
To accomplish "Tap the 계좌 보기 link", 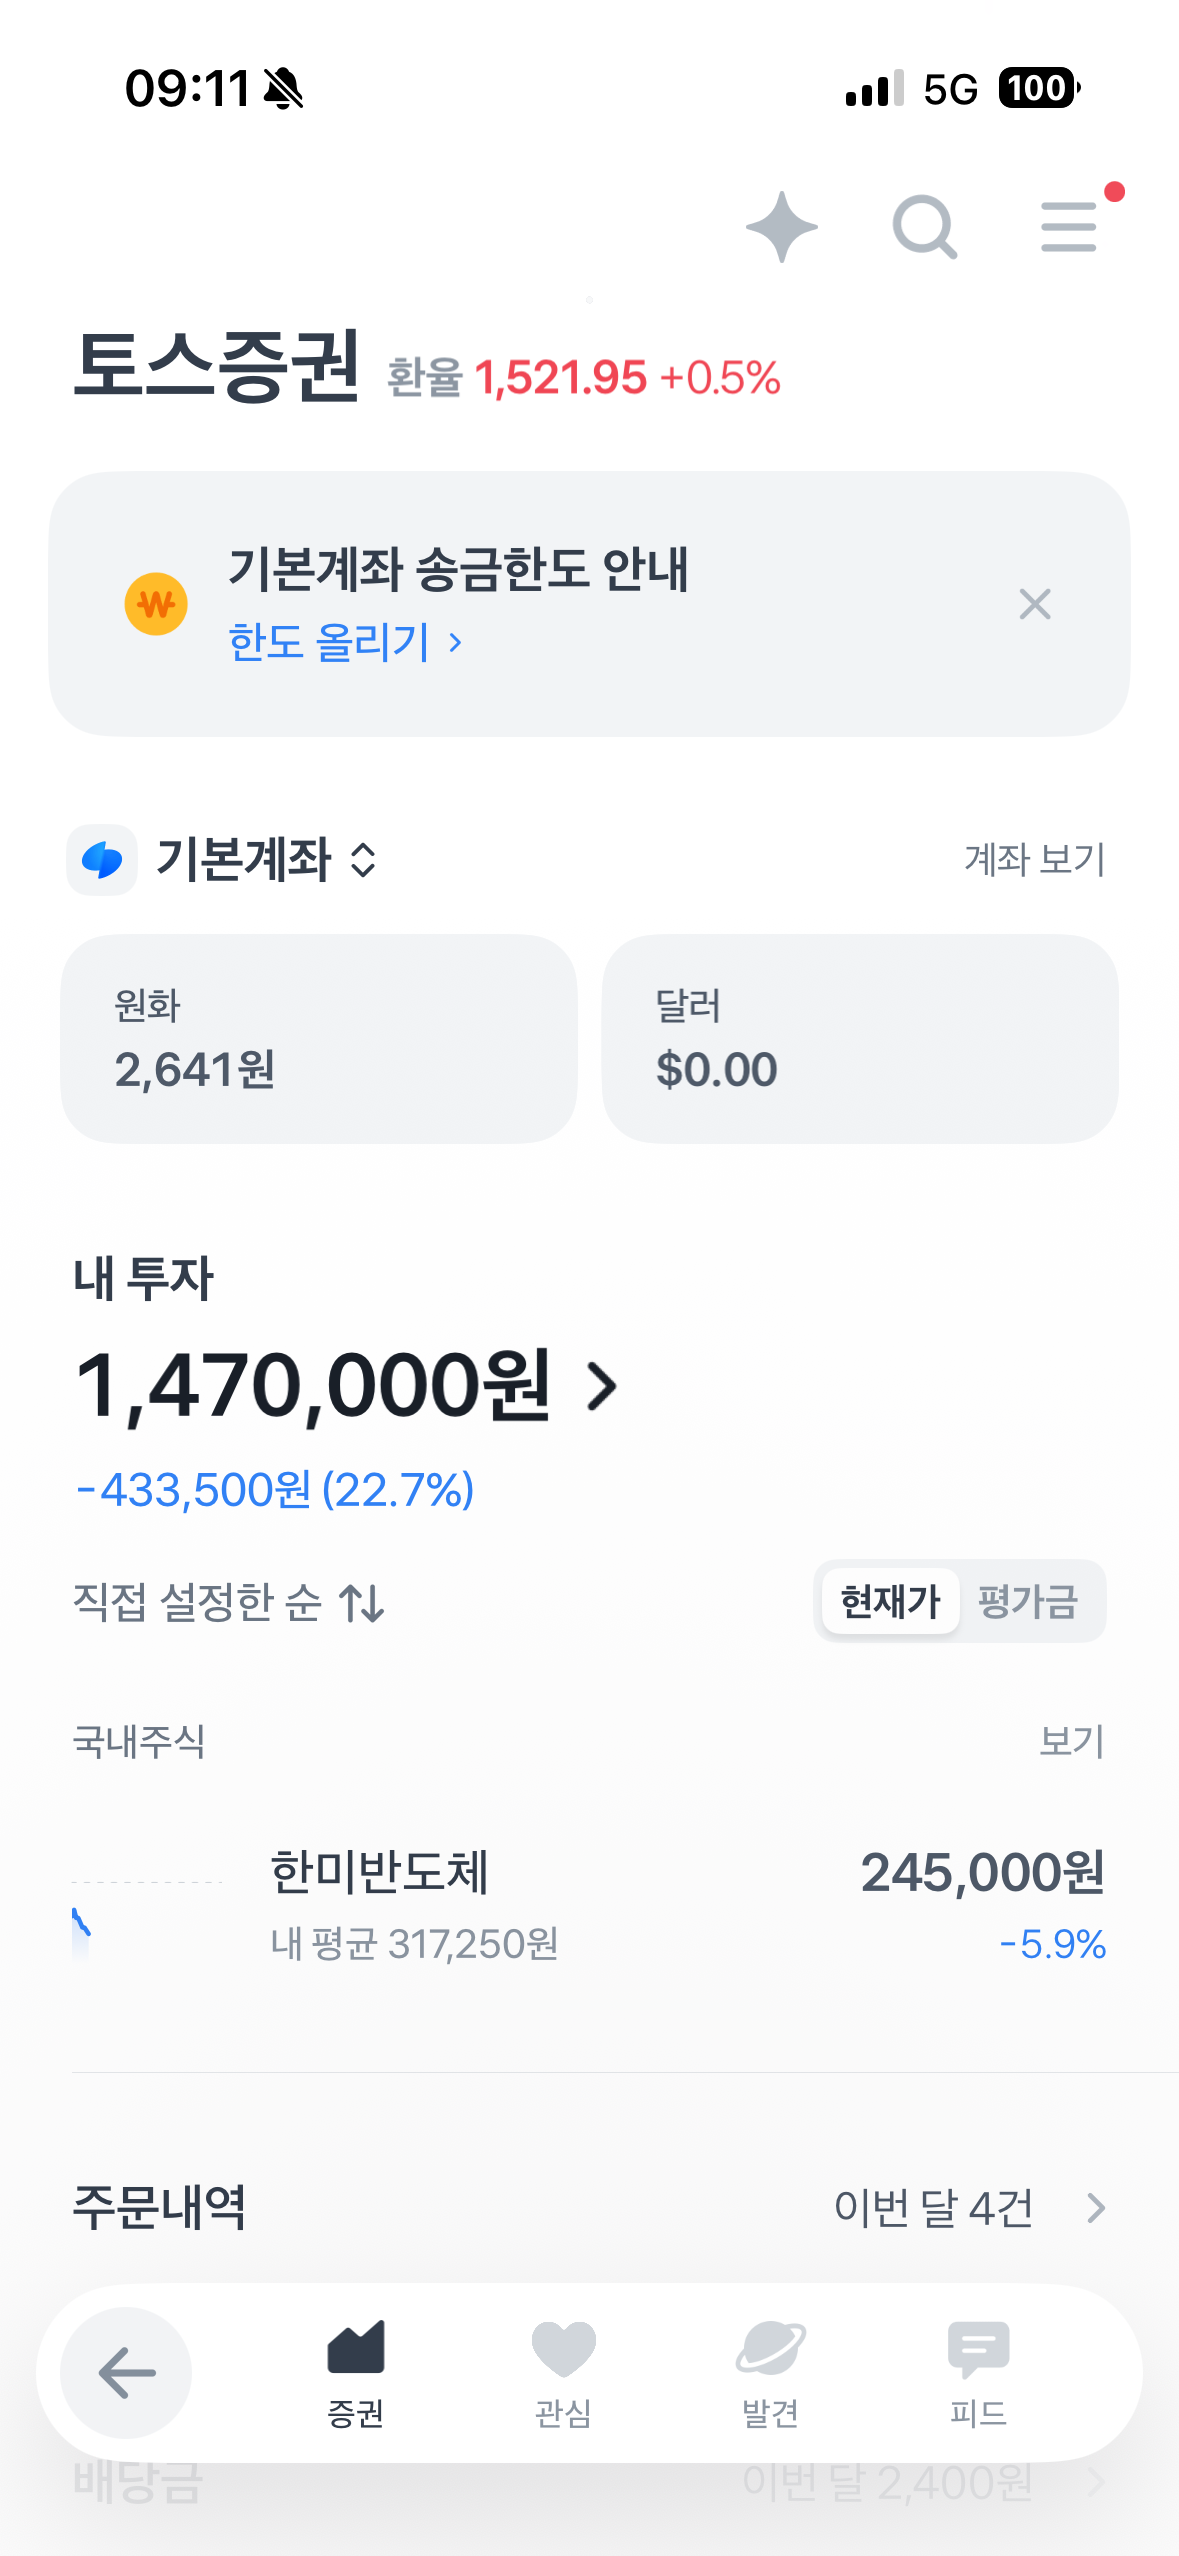I will pyautogui.click(x=1034, y=860).
